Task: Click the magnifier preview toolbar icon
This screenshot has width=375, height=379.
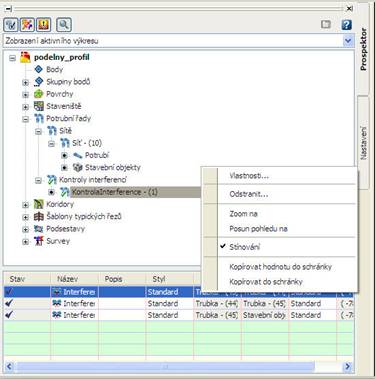Action: [64, 24]
